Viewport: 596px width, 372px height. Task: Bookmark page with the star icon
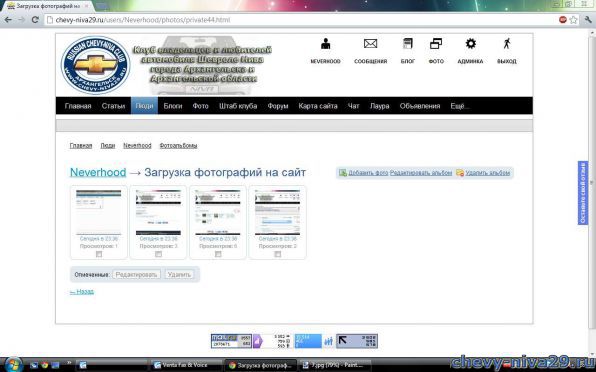pos(573,20)
